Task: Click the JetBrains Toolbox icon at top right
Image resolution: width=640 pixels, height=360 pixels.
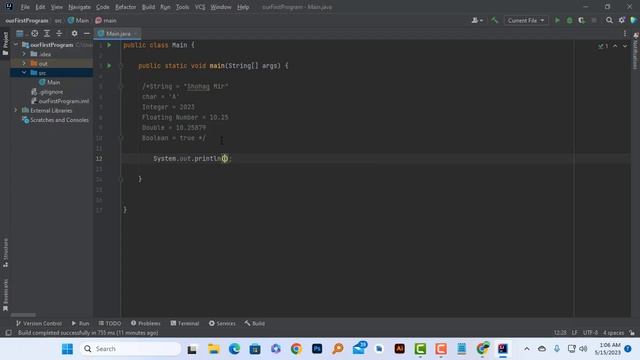Action: pyautogui.click(x=633, y=20)
